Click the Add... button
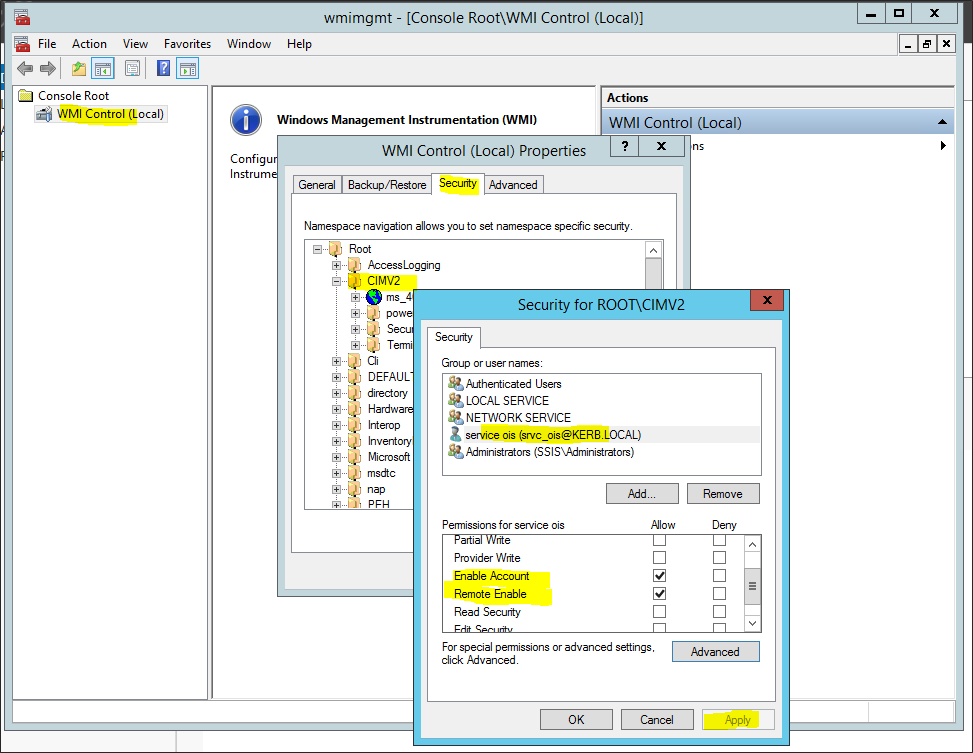 tap(642, 494)
